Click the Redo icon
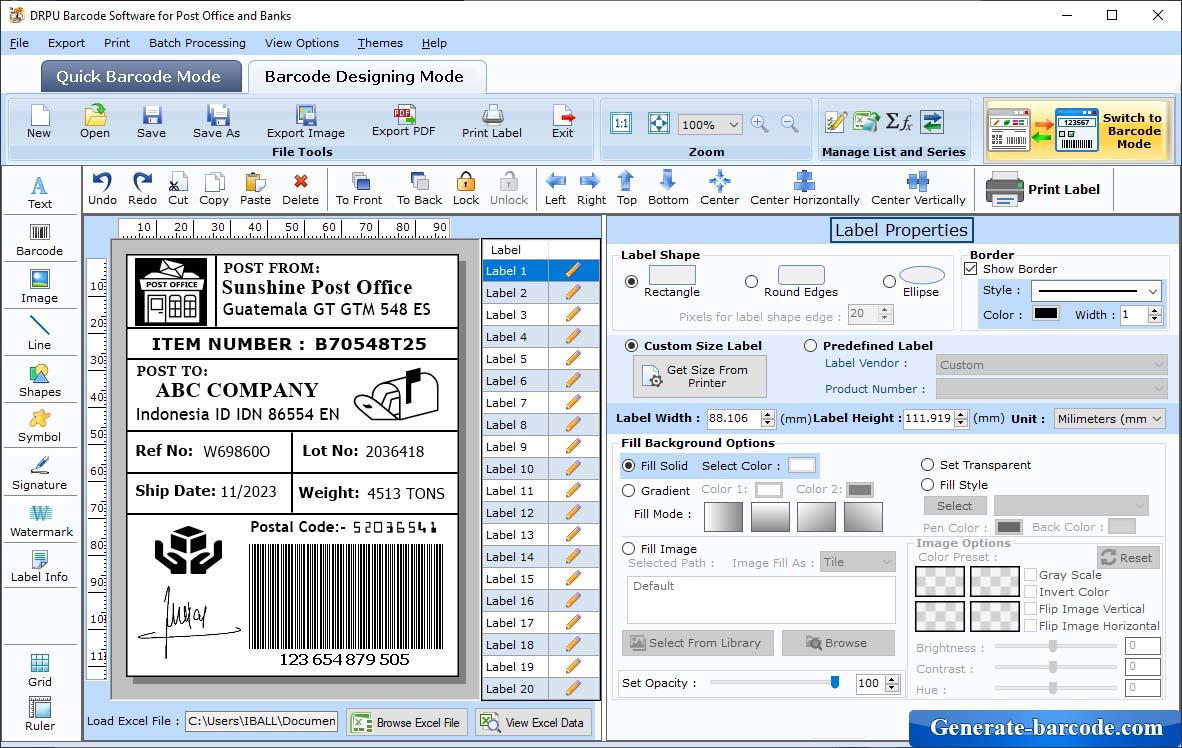 click(142, 189)
